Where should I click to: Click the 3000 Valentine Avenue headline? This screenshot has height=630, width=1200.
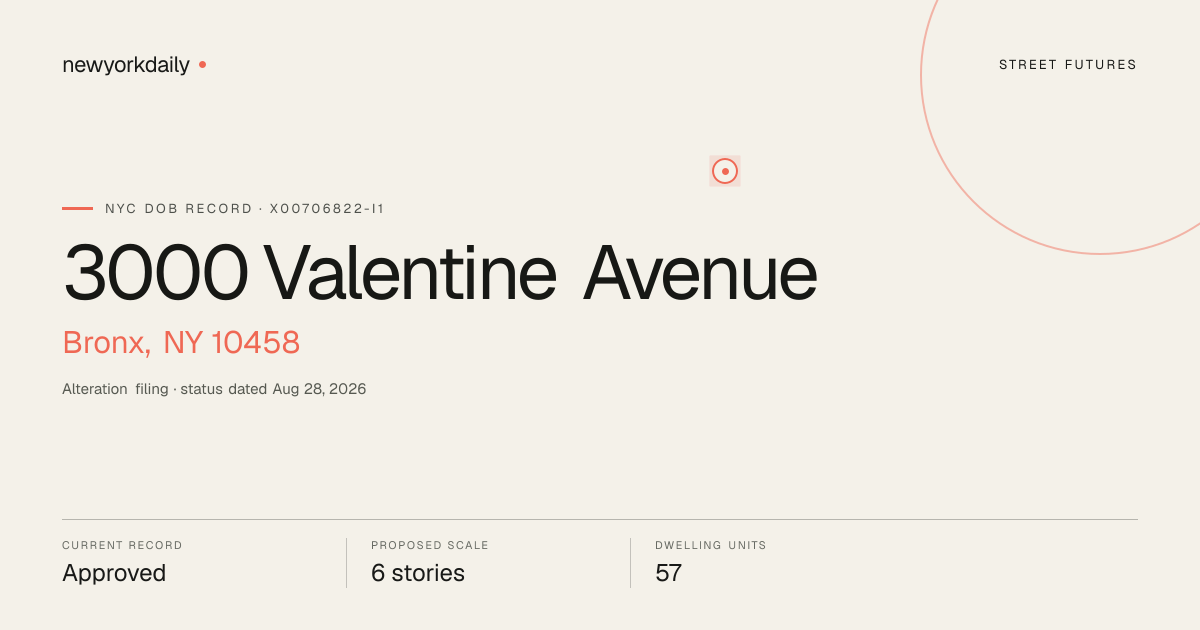(x=440, y=273)
